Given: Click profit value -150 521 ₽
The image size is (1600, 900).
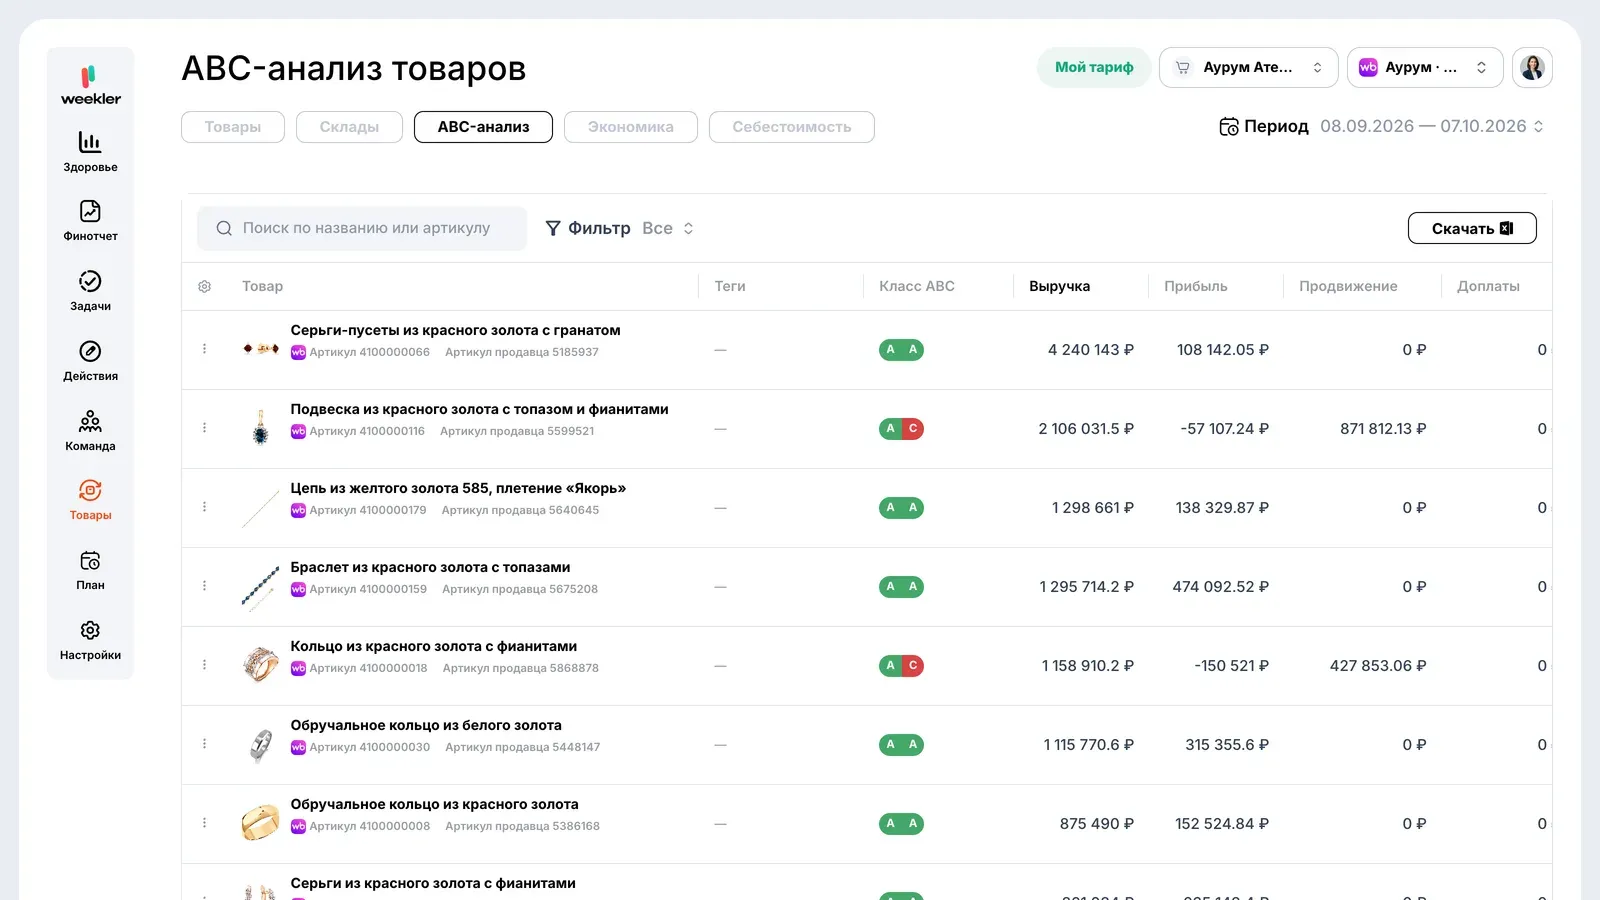Looking at the screenshot, I should pyautogui.click(x=1231, y=666).
